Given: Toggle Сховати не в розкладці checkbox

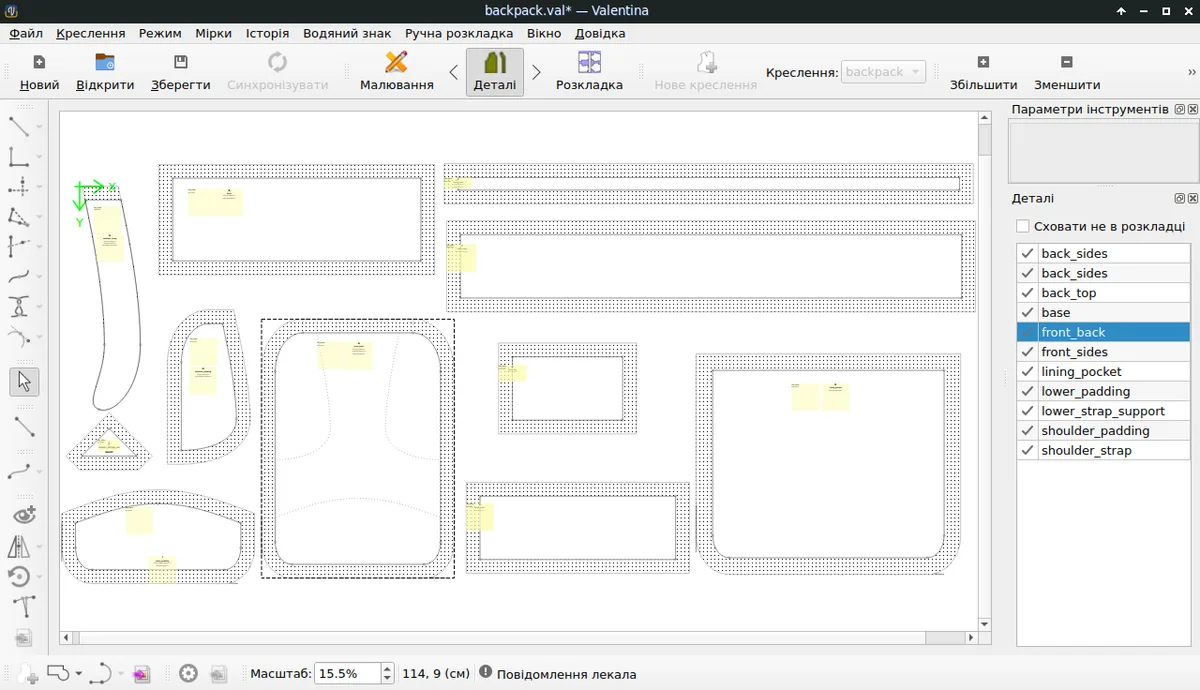Looking at the screenshot, I should (x=1022, y=227).
